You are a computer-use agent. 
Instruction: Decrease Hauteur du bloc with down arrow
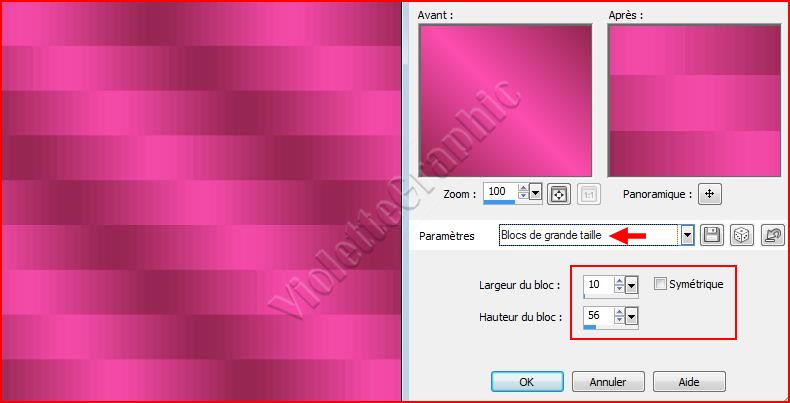click(x=620, y=320)
